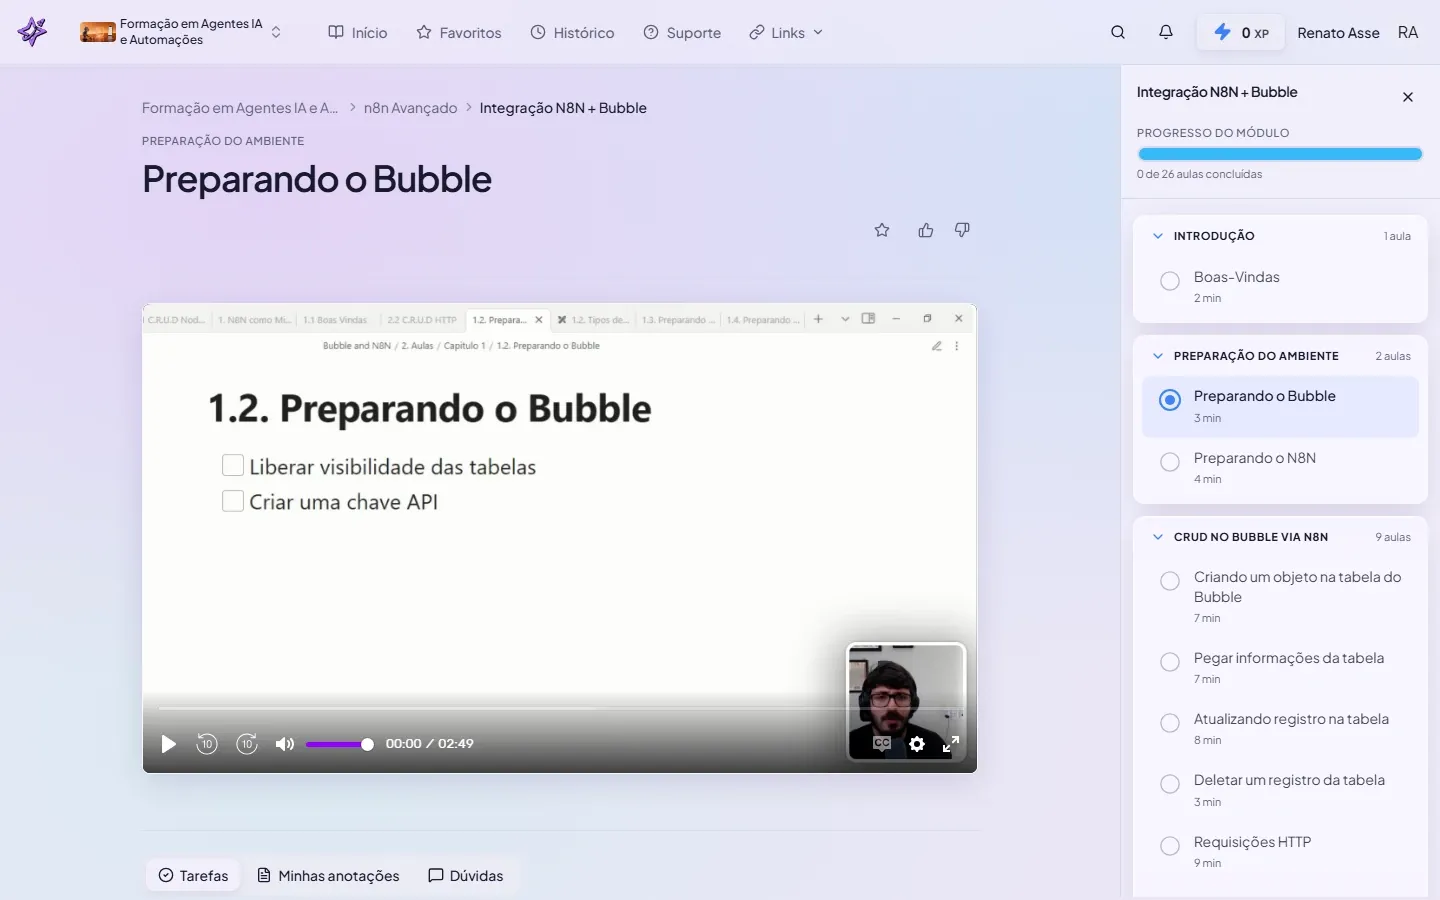The width and height of the screenshot is (1440, 900).
Task: Enter fullscreen video mode
Action: tap(951, 744)
